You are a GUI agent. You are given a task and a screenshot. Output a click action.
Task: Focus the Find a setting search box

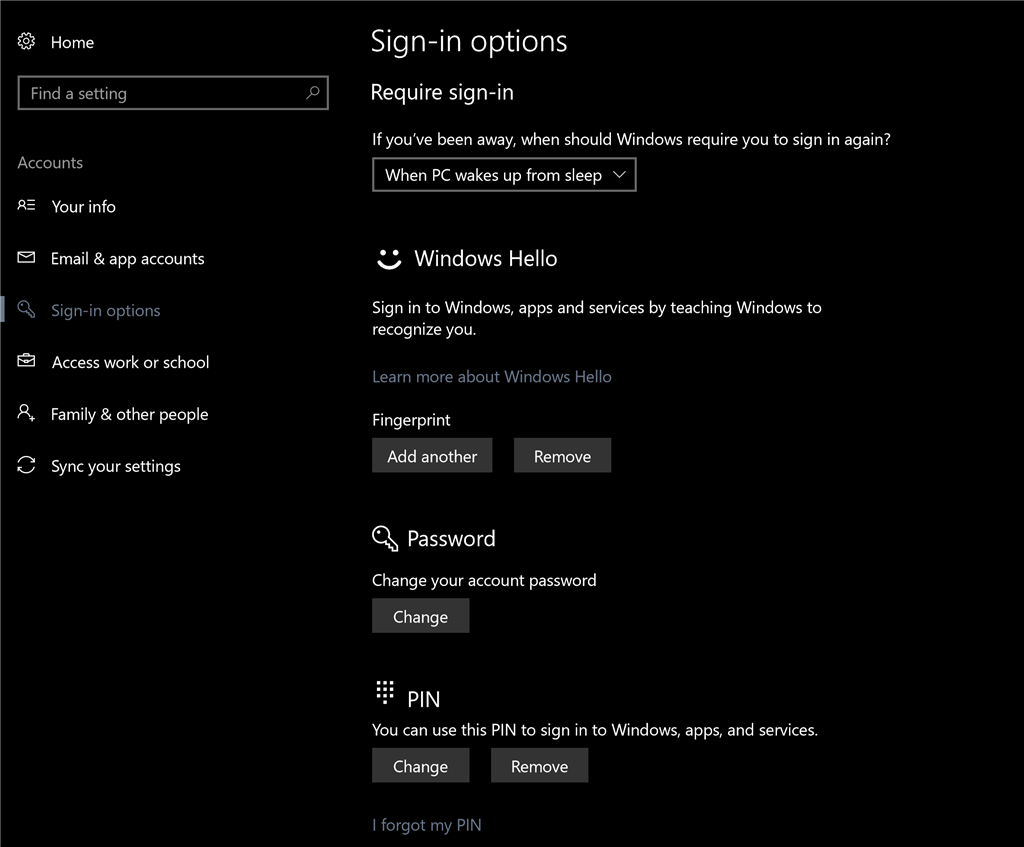tap(173, 93)
